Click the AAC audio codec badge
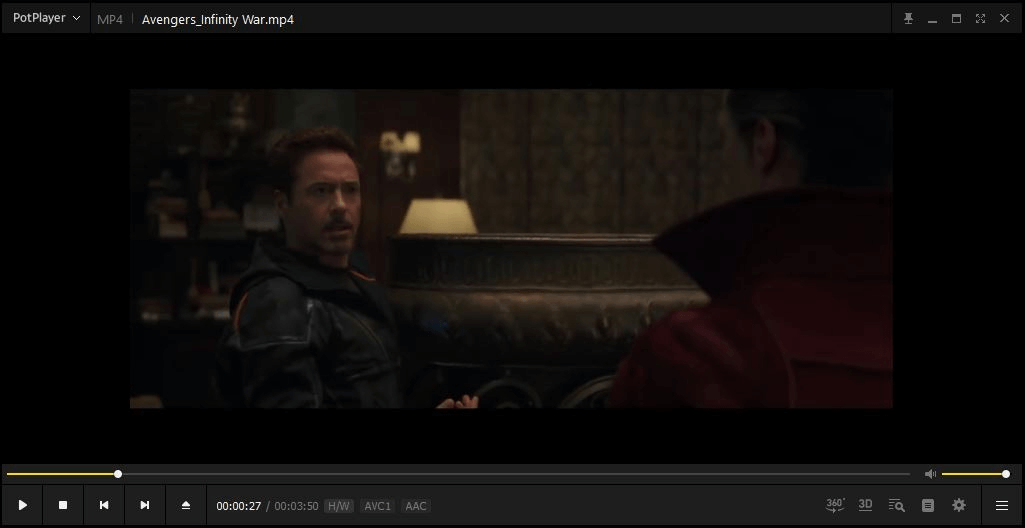Screen dimensions: 1025x528 416,506
